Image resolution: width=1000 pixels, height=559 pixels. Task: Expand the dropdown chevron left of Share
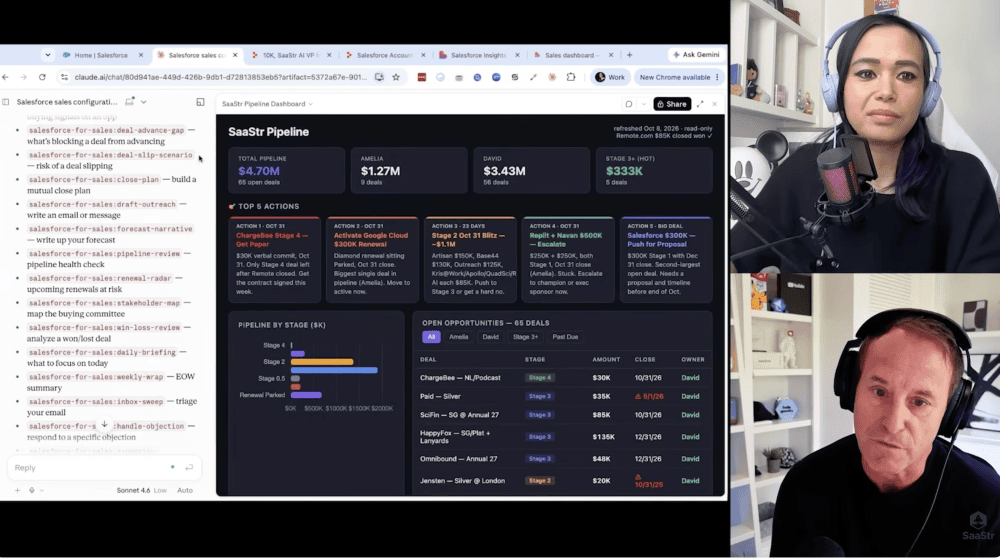point(643,104)
